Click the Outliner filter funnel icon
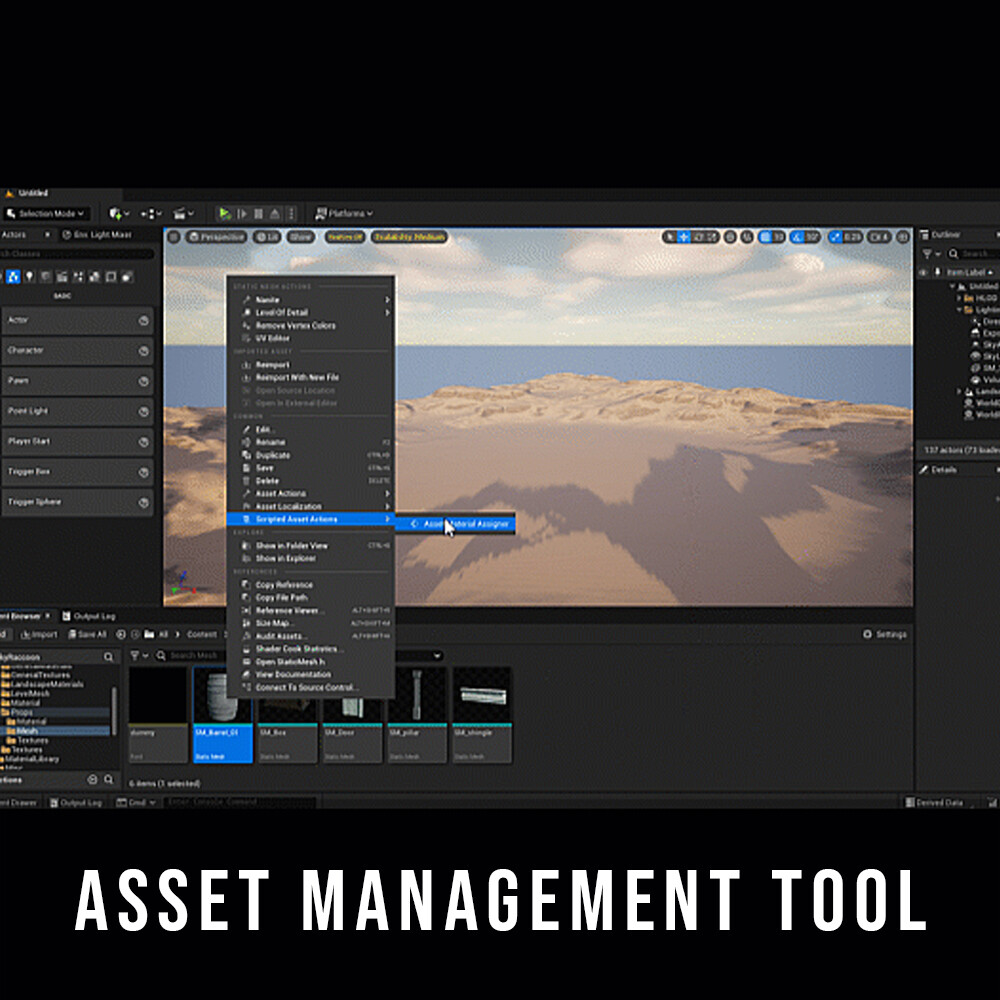Viewport: 1000px width, 1000px height. pyautogui.click(x=927, y=254)
